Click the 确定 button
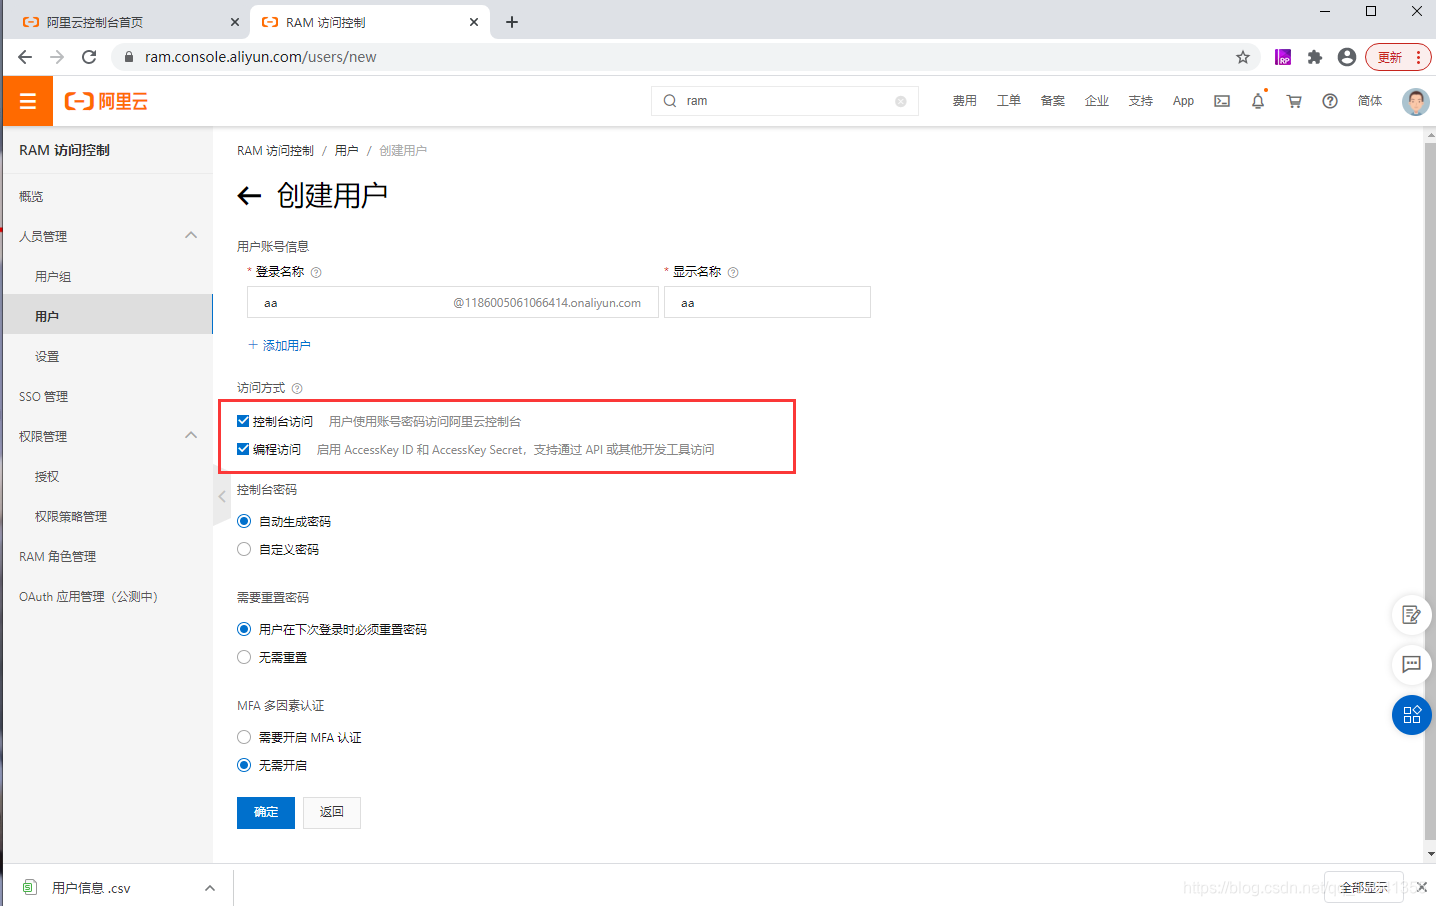The image size is (1436, 906). click(266, 813)
